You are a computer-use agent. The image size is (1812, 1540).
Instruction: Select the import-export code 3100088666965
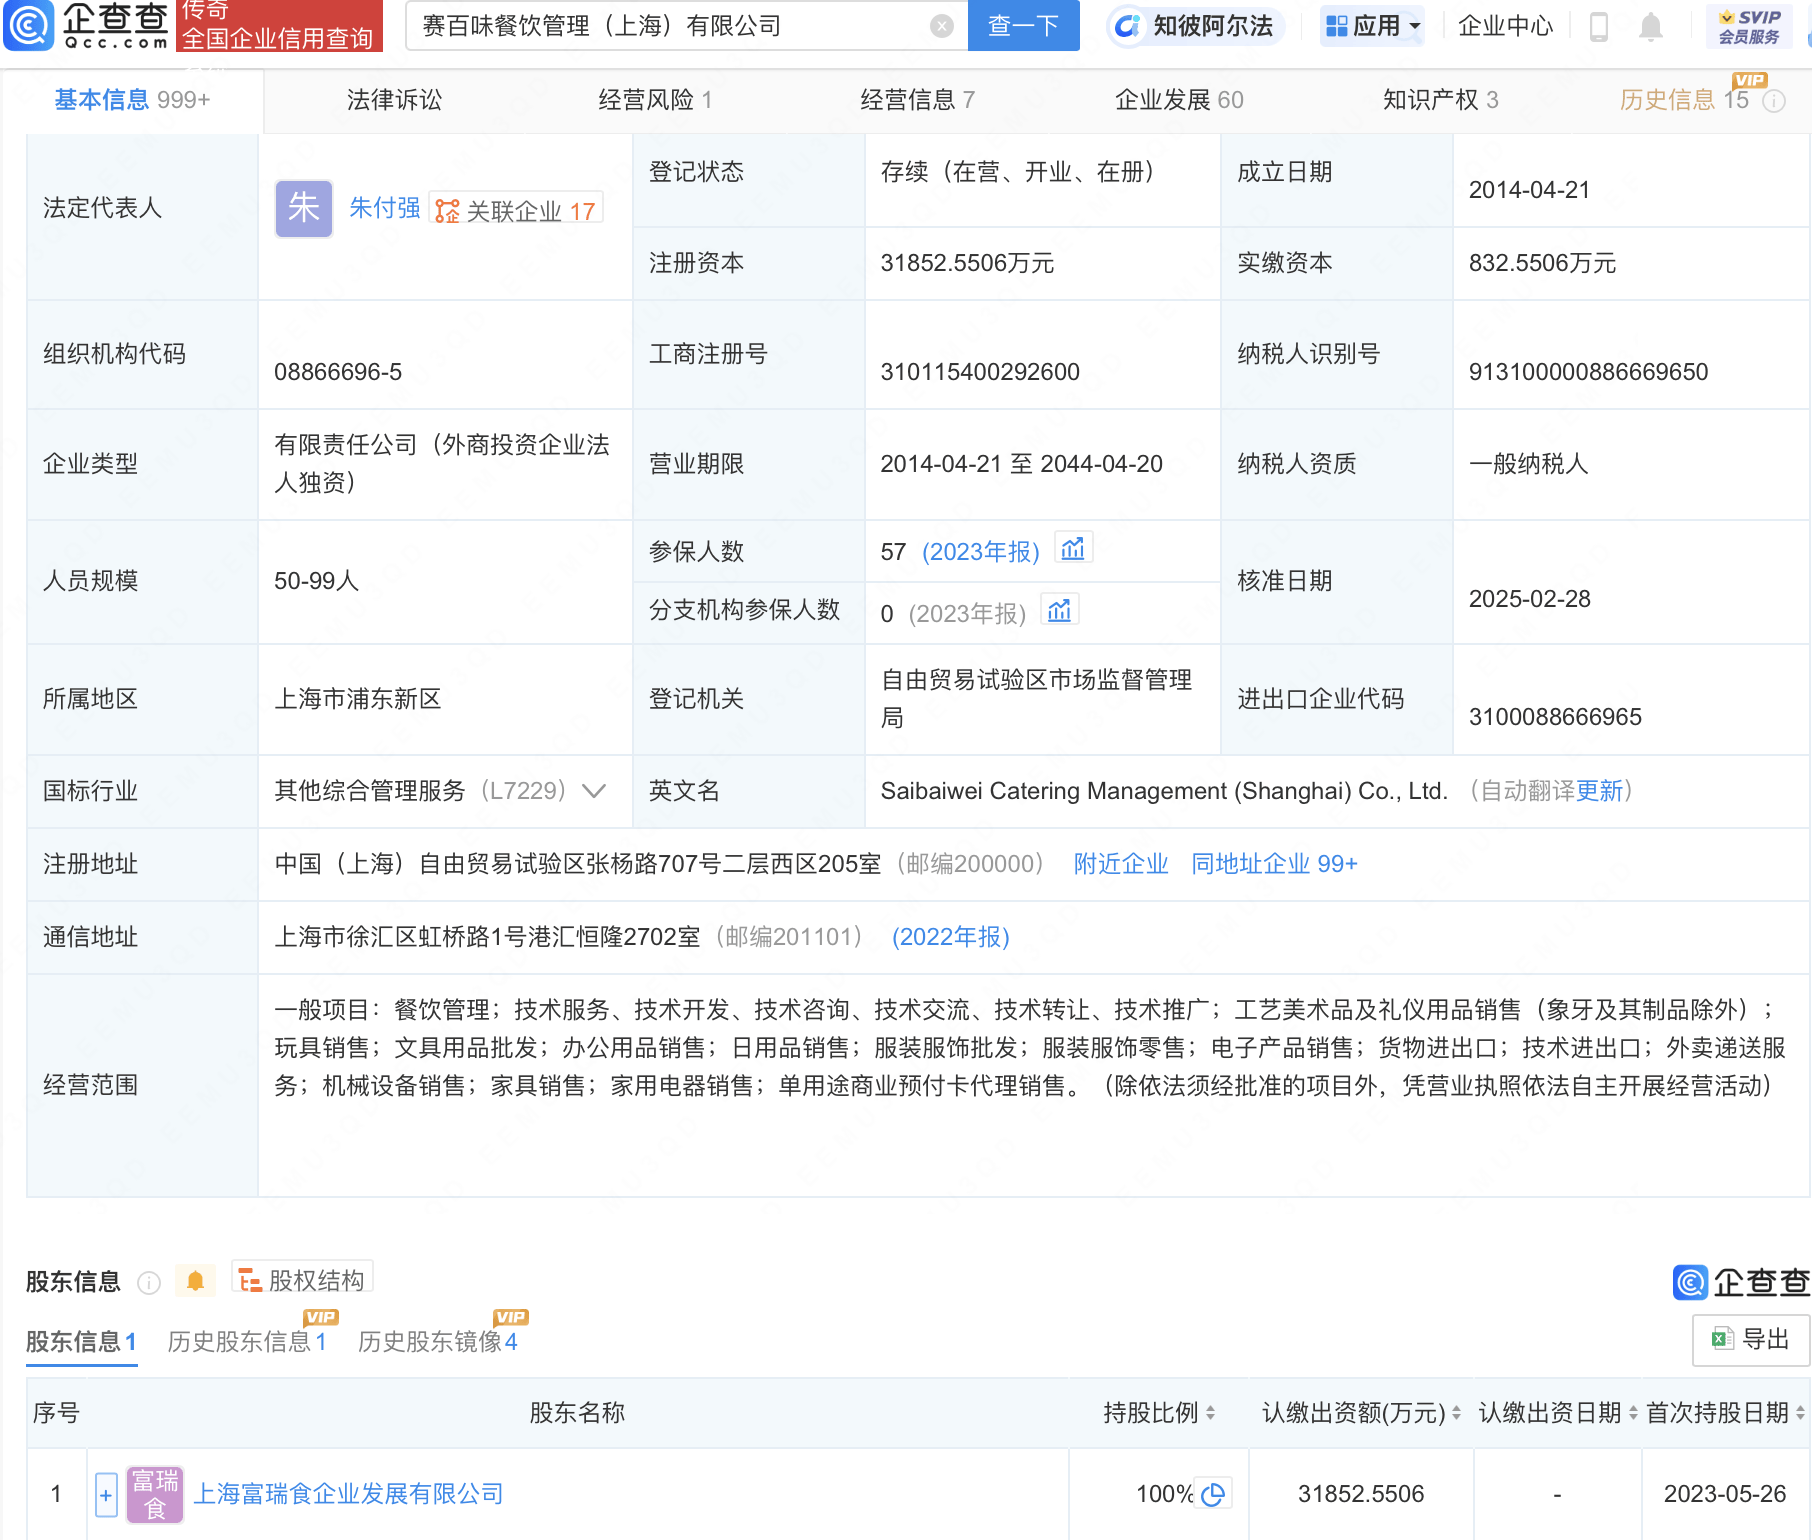pyautogui.click(x=1555, y=717)
